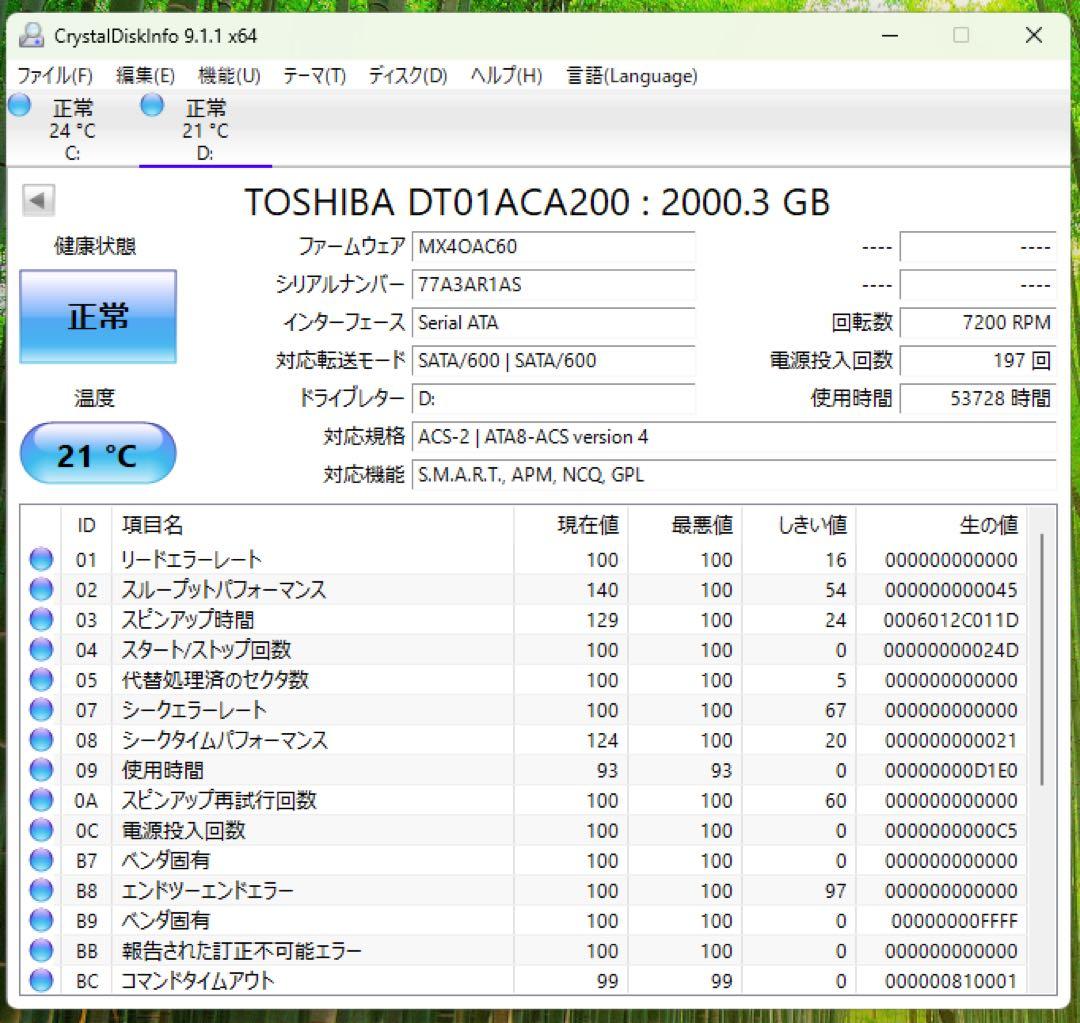Open the ディスク(D) menu
The height and width of the screenshot is (1023, 1080).
pyautogui.click(x=405, y=75)
